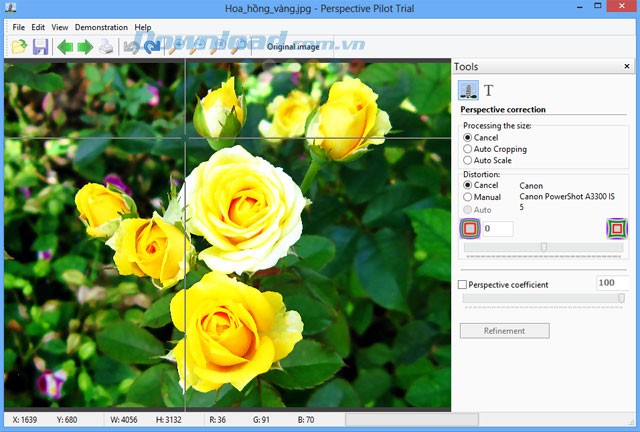Enable the Perspective coefficient checkbox
This screenshot has width=640, height=432.
pyautogui.click(x=462, y=285)
